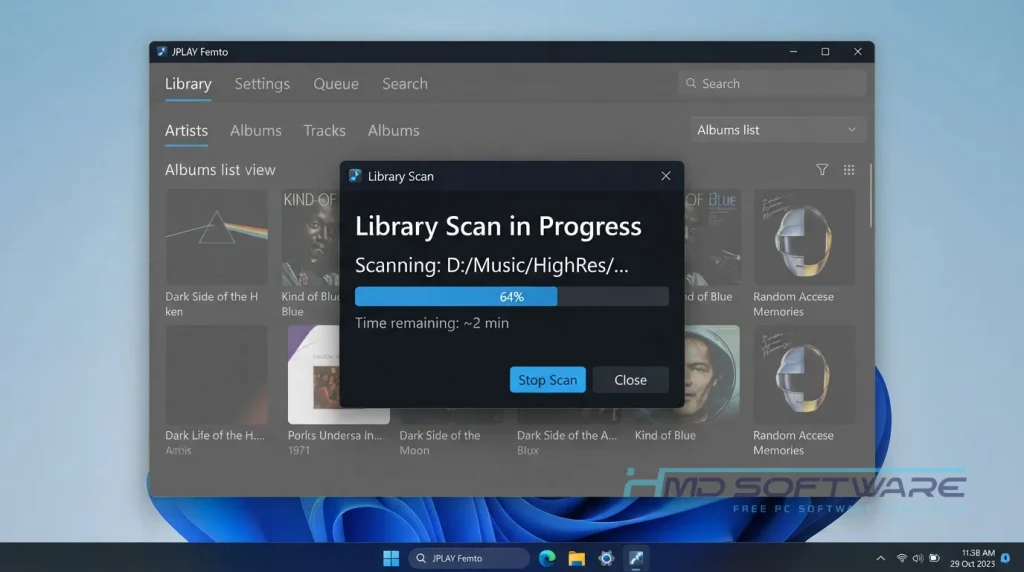
Task: Open the Dark Life of the H.... cover
Action: (216, 375)
